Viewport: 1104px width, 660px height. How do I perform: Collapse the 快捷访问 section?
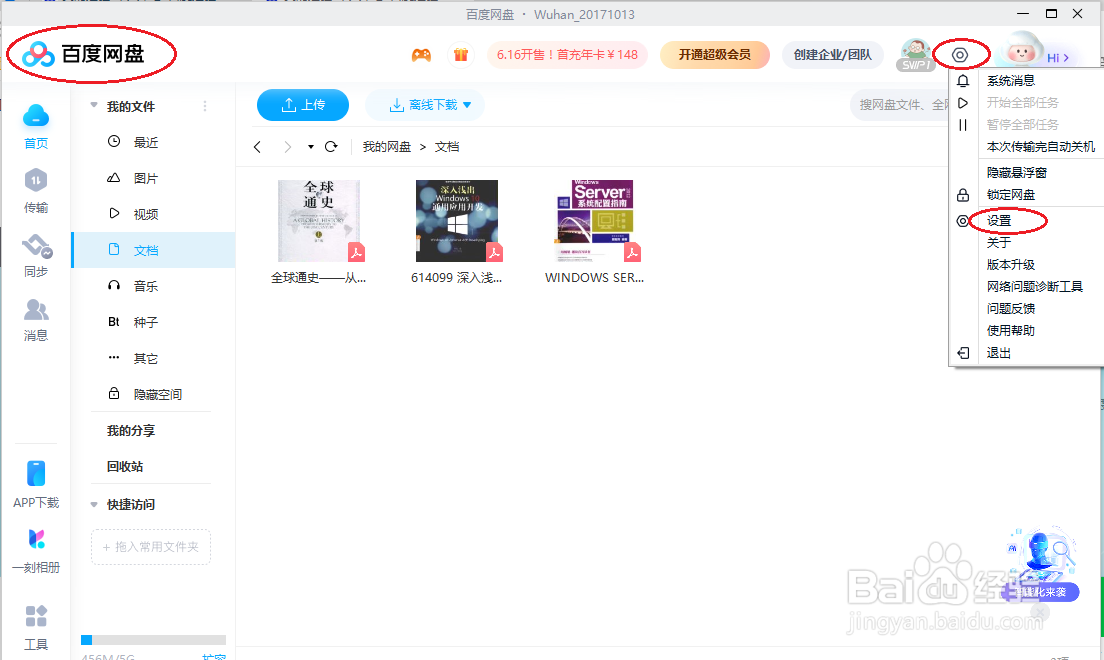point(94,504)
